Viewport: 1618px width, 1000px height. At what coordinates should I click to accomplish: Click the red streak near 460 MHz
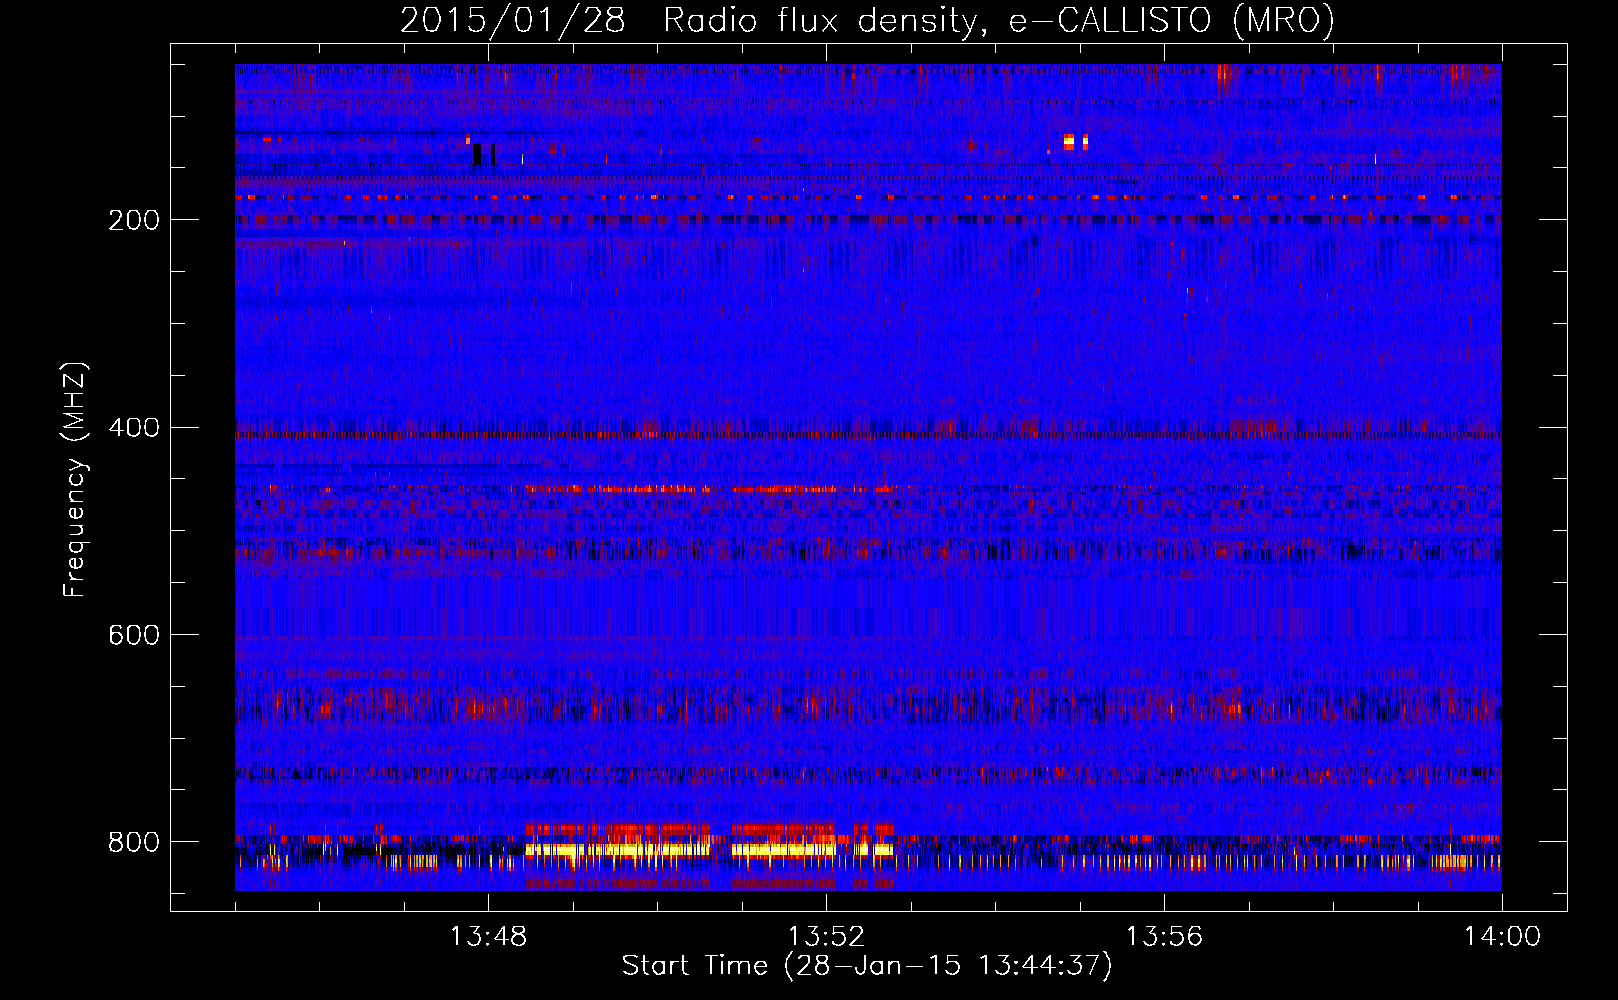[709, 489]
